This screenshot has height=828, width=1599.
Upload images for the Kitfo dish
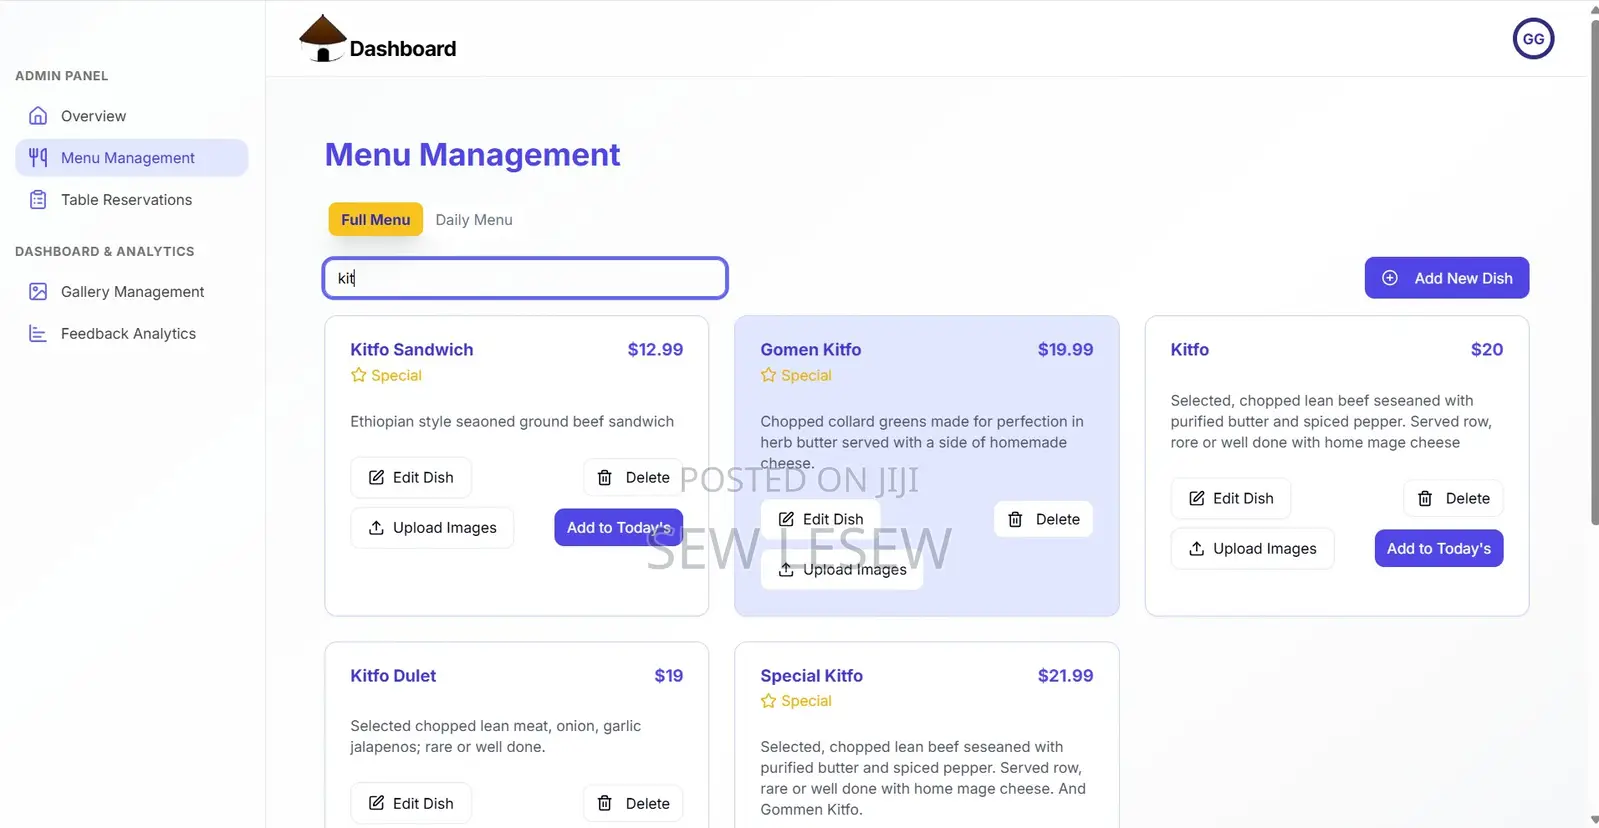point(1252,549)
